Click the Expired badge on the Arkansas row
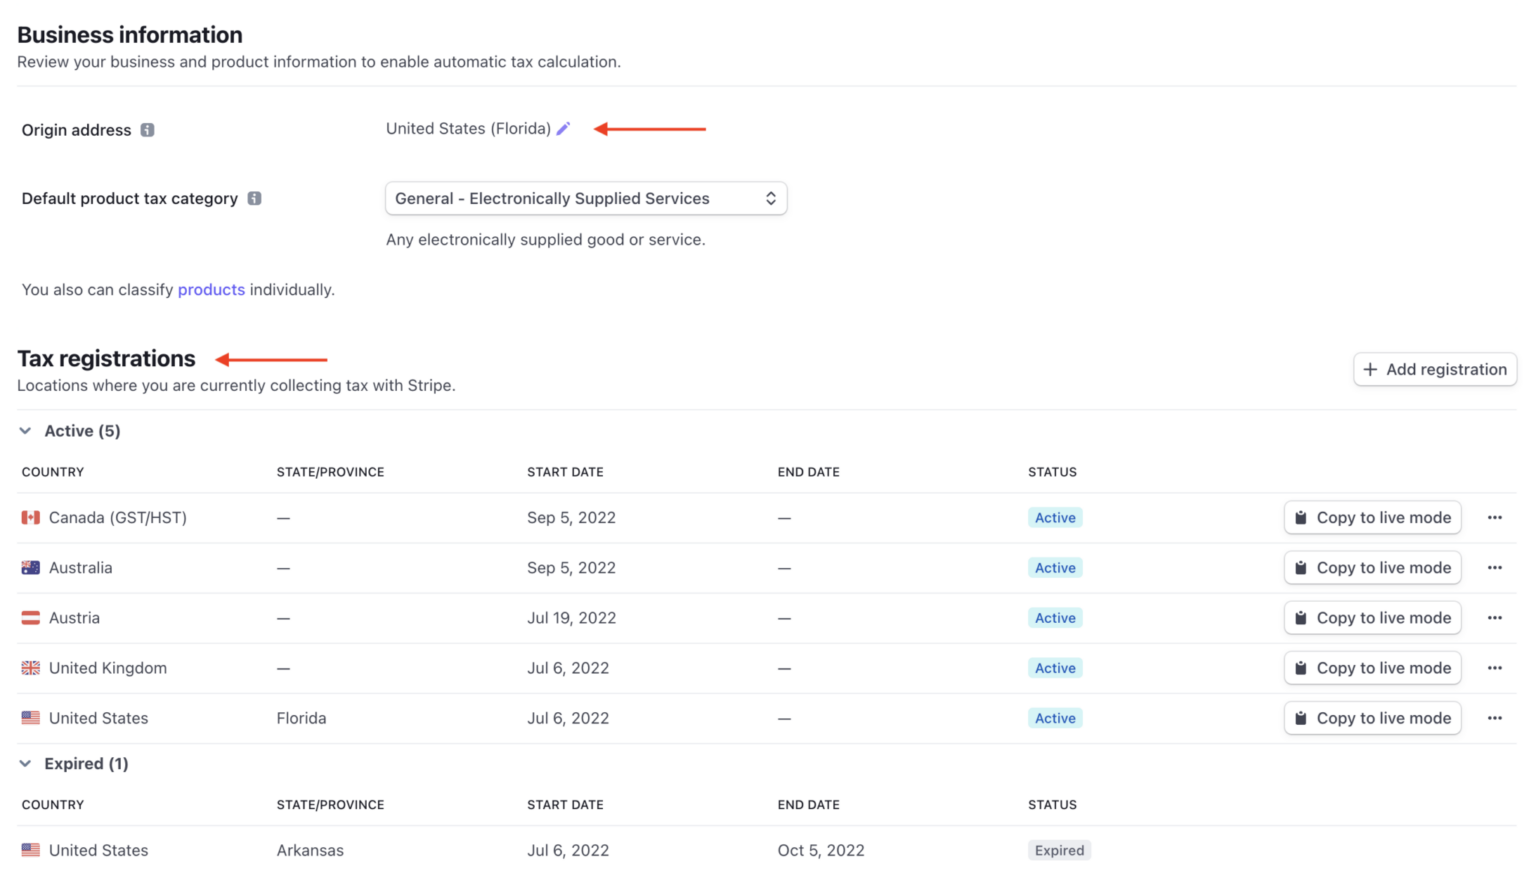 [1059, 849]
